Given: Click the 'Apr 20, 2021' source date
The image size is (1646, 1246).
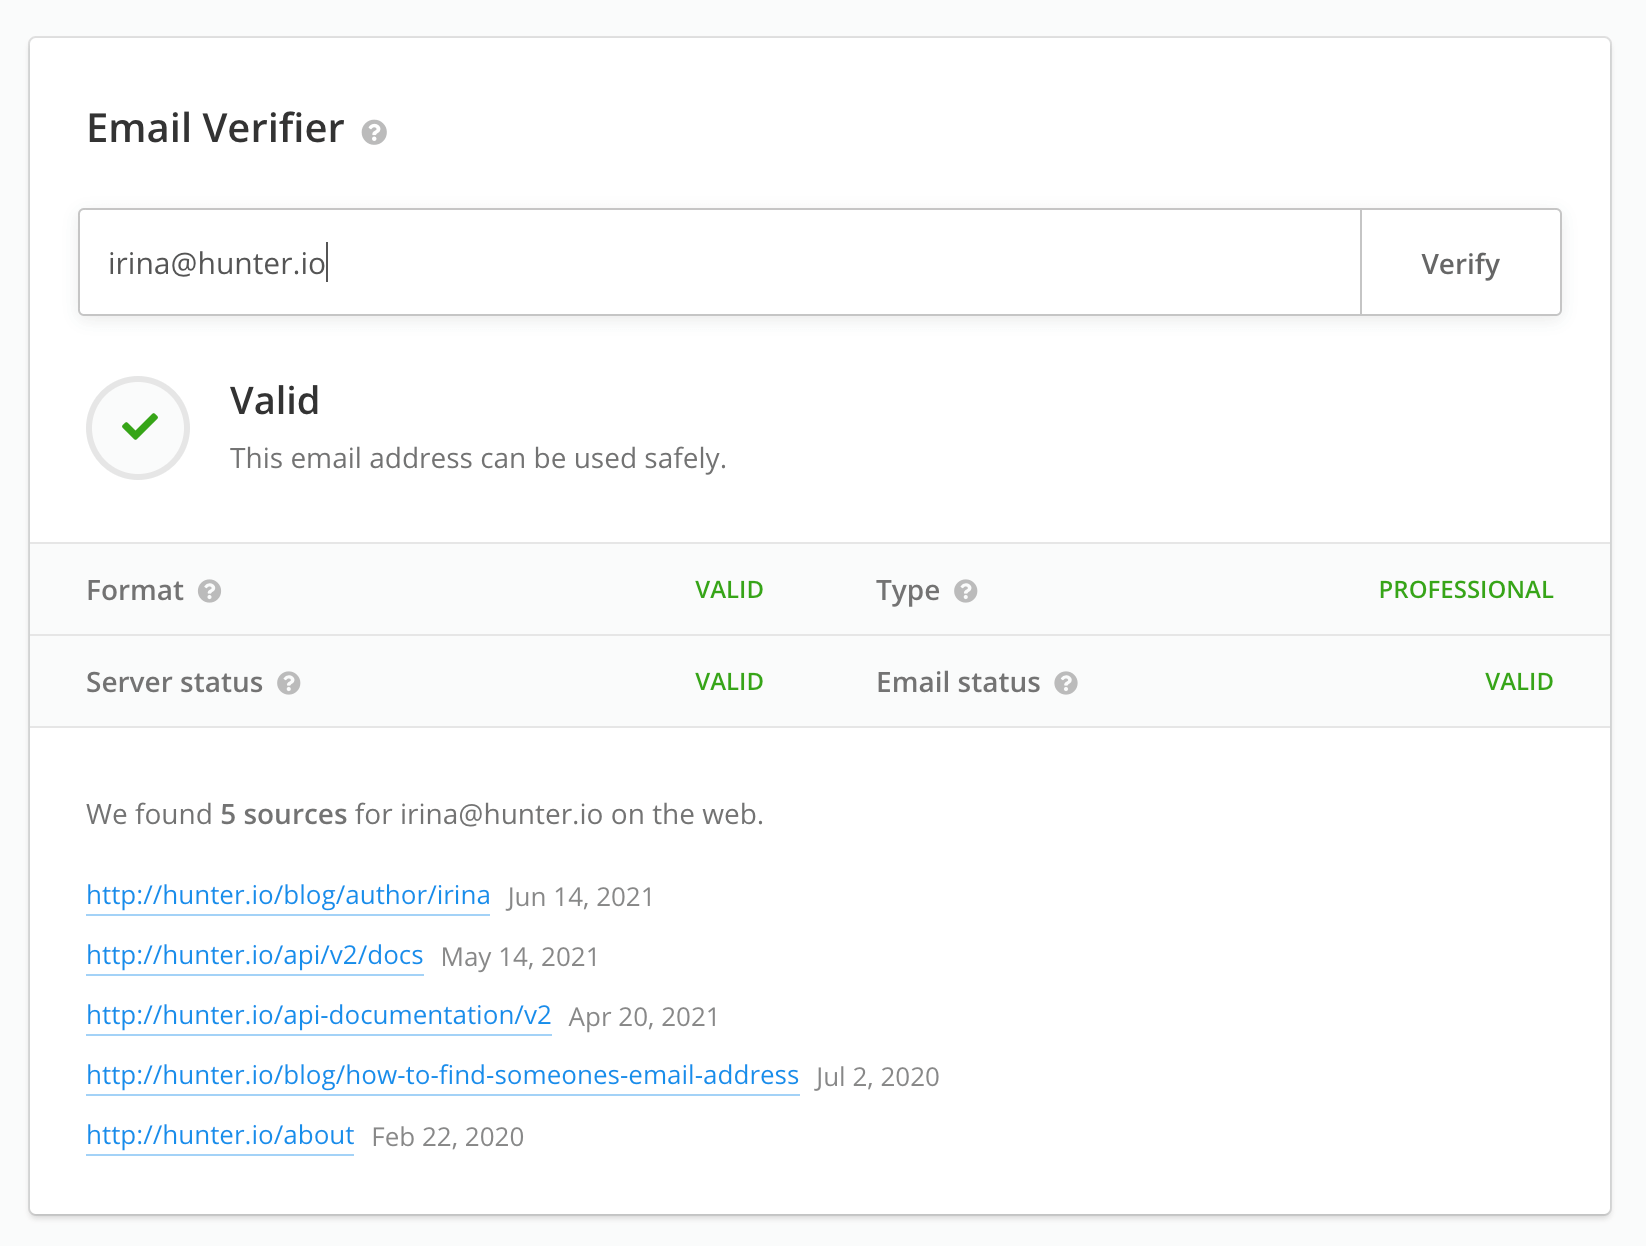Looking at the screenshot, I should [644, 1017].
